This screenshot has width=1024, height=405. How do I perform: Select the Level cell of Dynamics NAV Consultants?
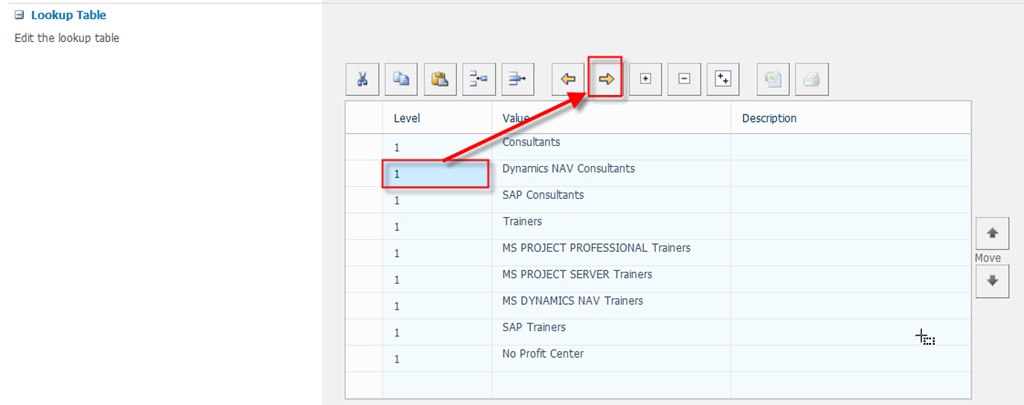click(436, 174)
